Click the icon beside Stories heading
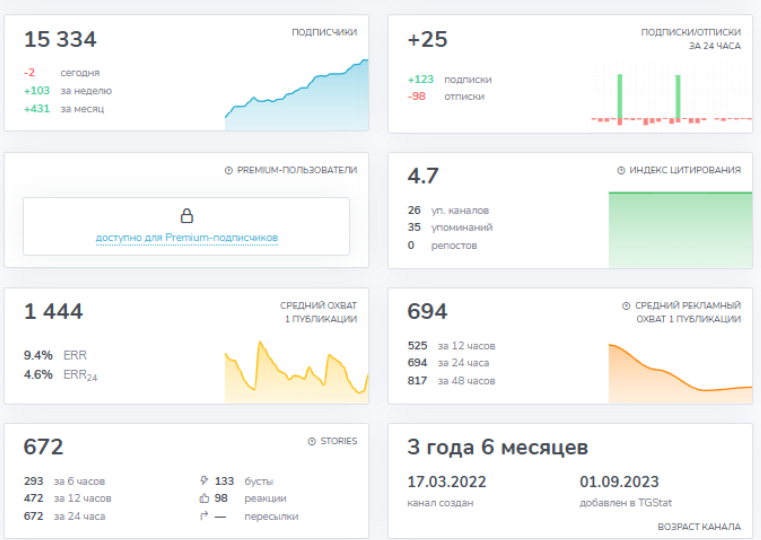The width and height of the screenshot is (761, 540). click(311, 441)
